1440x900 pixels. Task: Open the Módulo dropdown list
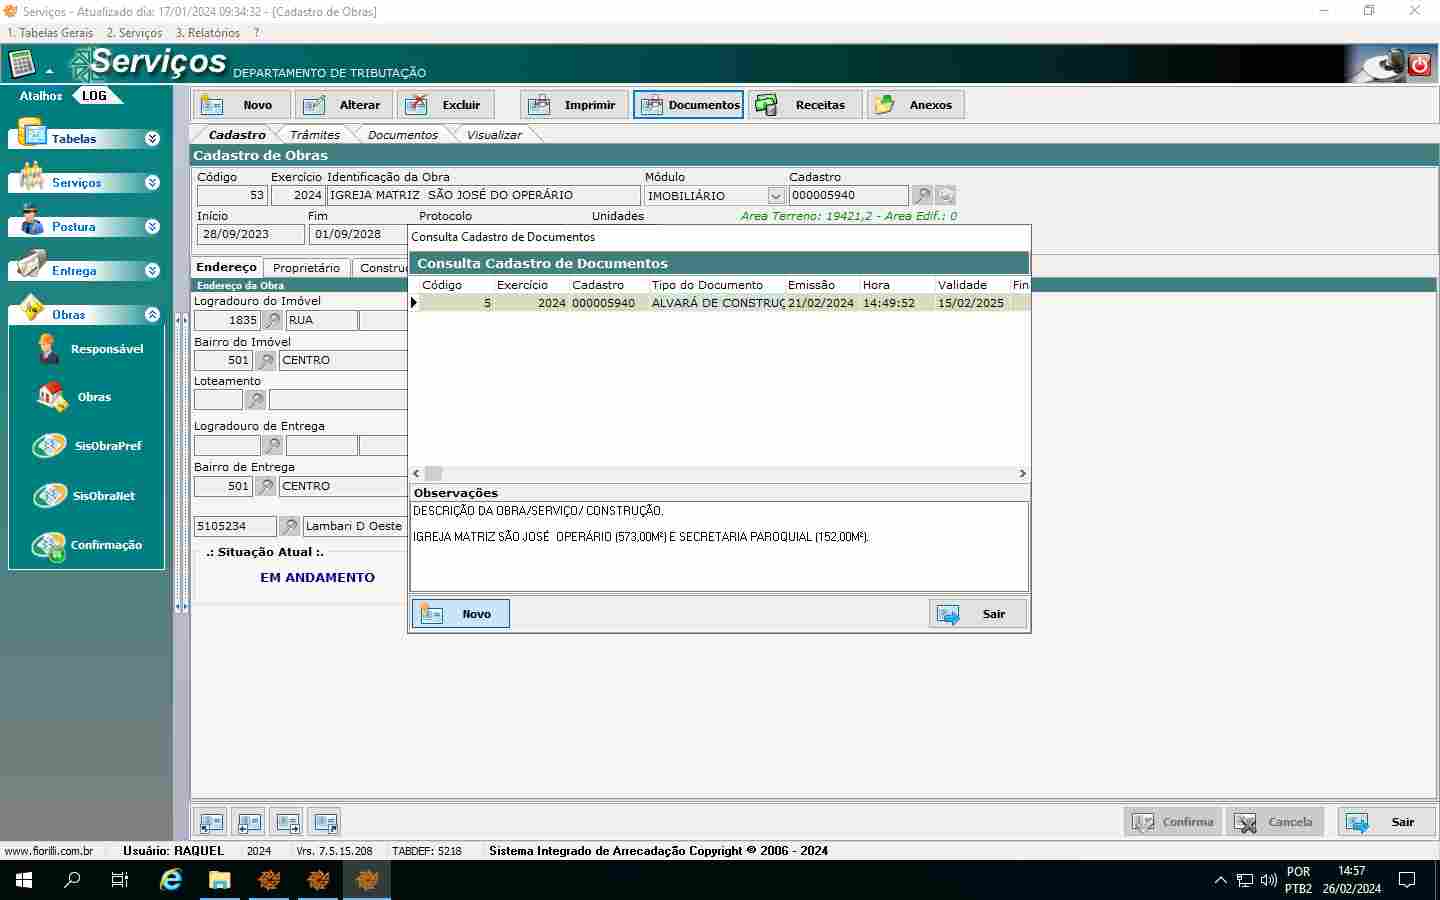775,196
